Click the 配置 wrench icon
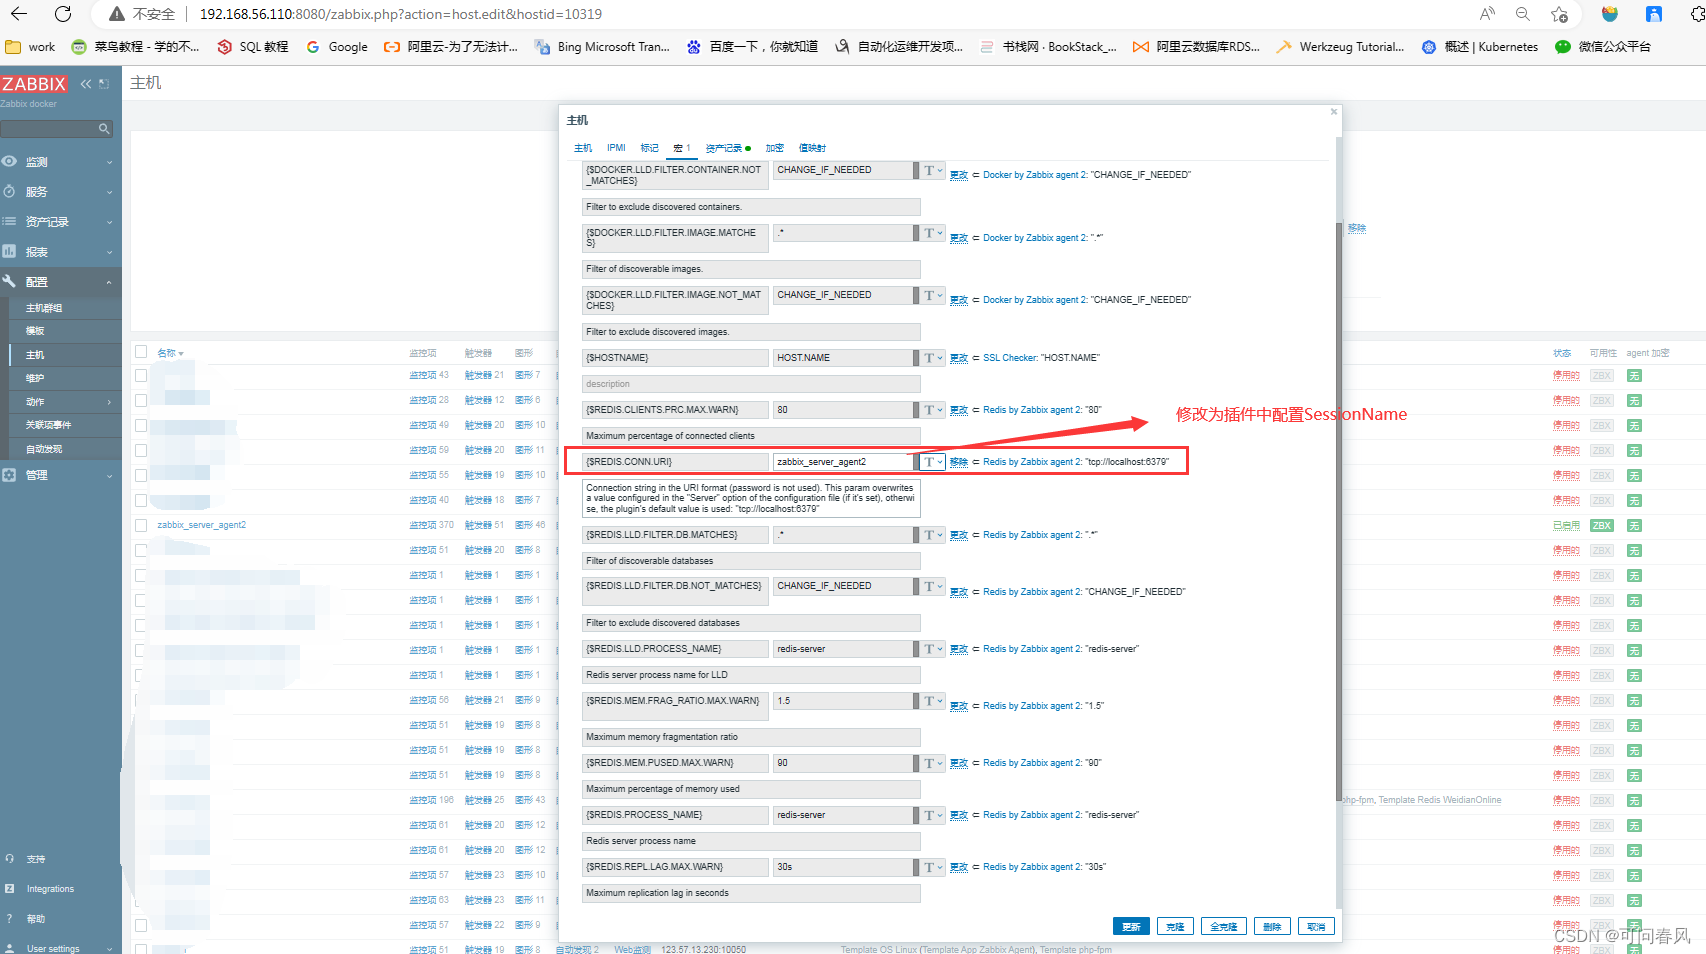This screenshot has height=954, width=1706. coord(9,281)
